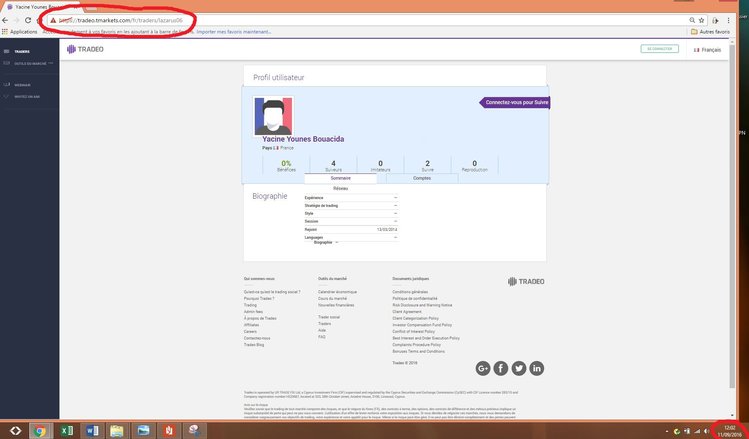Open Google Chrome from the taskbar
Viewport: 749px width, 439px height.
39,431
